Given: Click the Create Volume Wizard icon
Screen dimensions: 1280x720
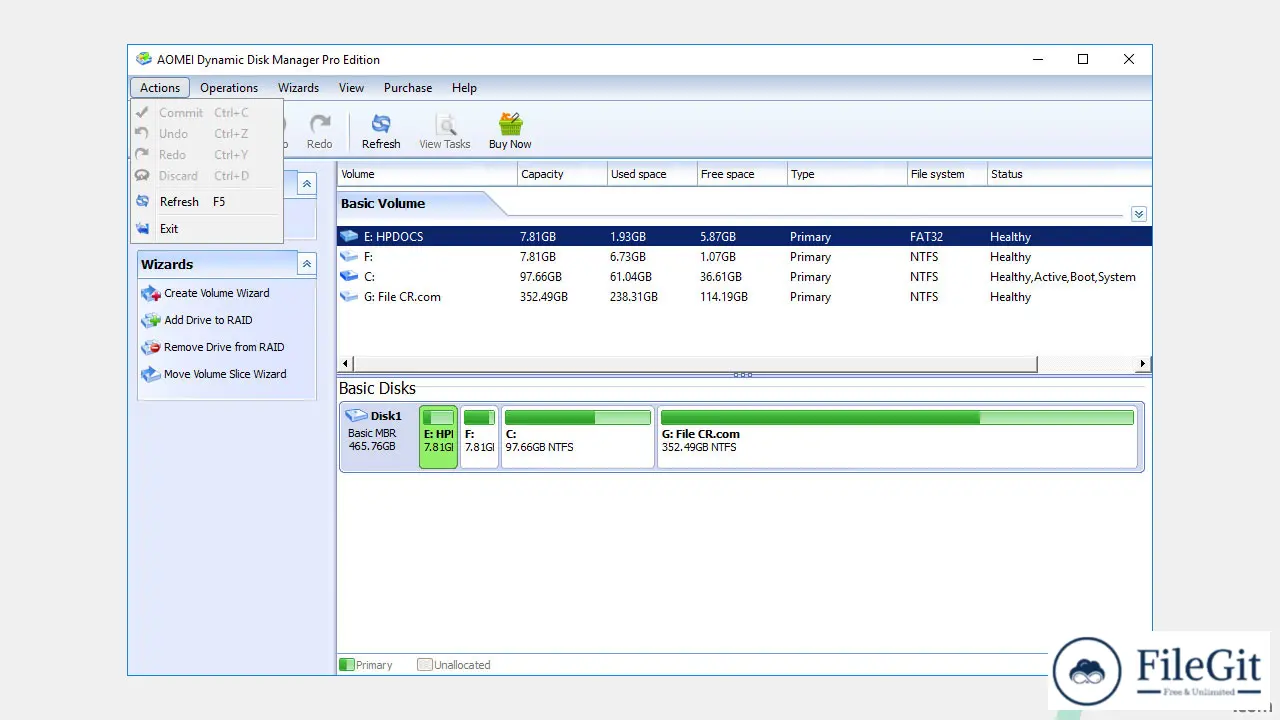Looking at the screenshot, I should pyautogui.click(x=151, y=294).
